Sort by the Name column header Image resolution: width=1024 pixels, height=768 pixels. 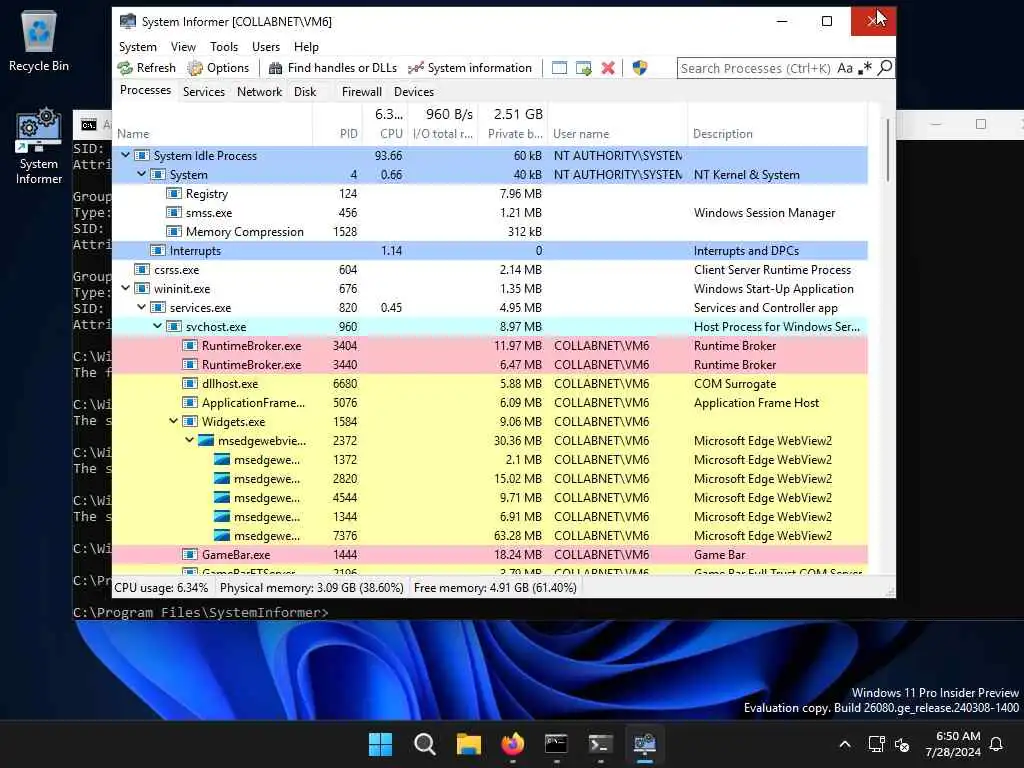pyautogui.click(x=213, y=124)
